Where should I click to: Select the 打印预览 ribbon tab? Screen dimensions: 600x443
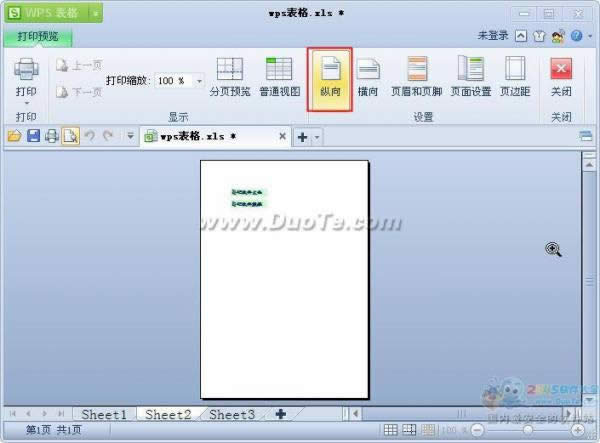[x=38, y=37]
